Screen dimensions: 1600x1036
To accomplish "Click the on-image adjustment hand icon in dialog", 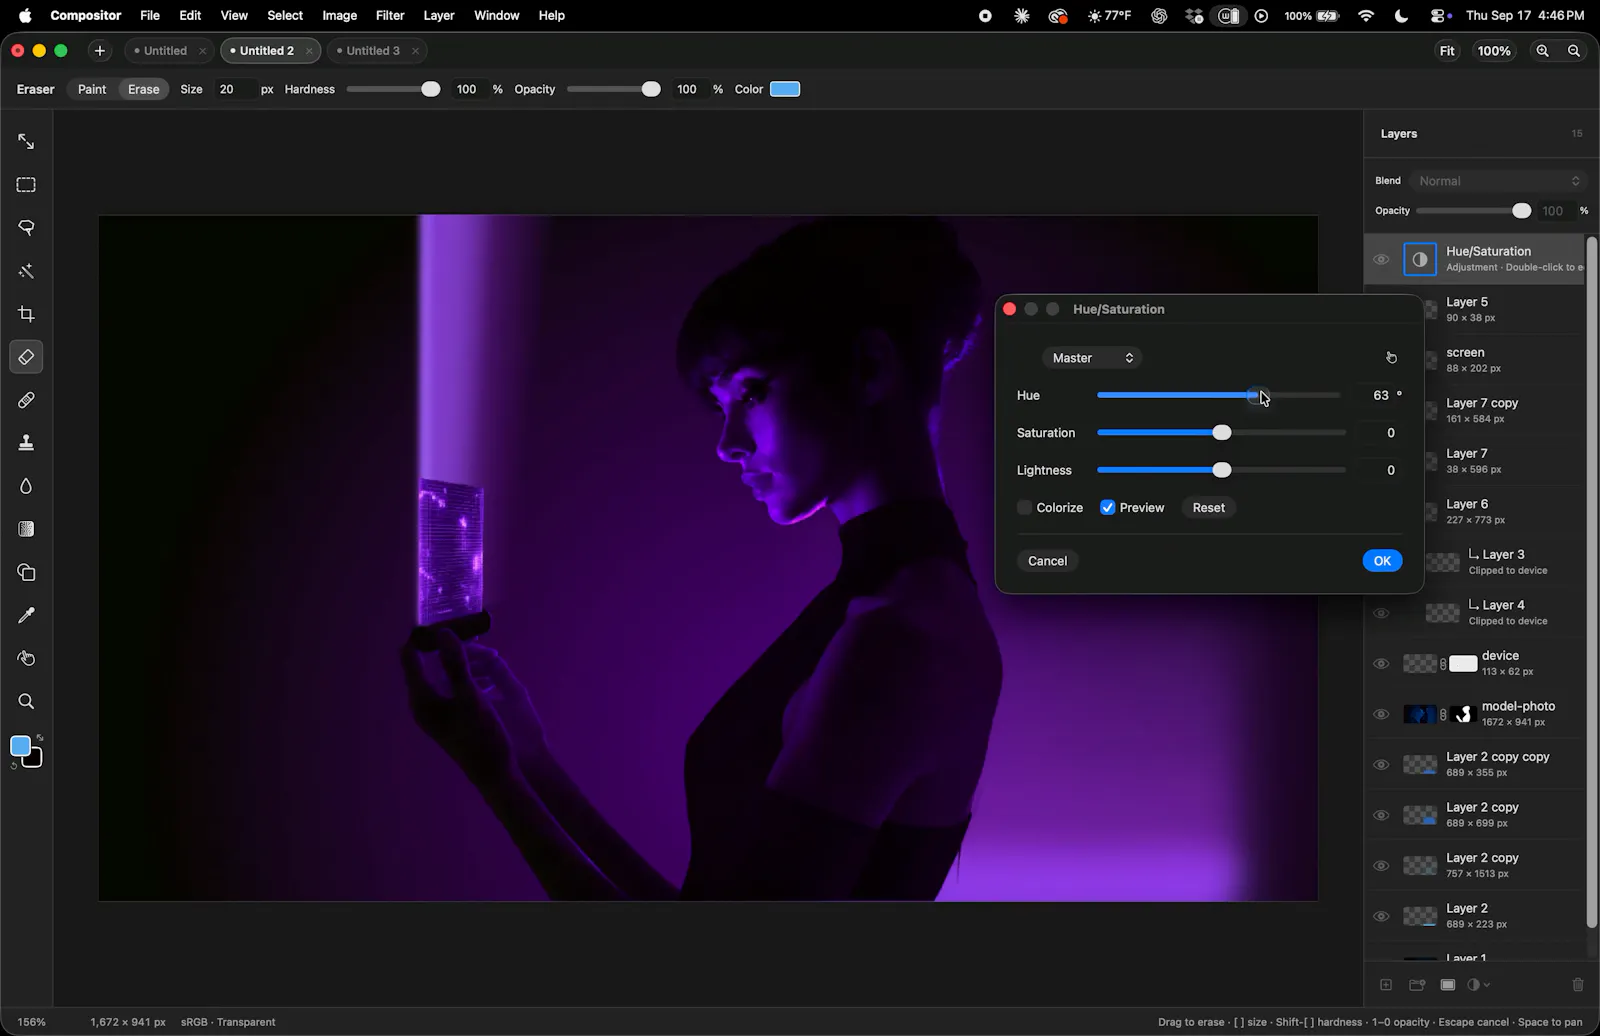I will (x=1391, y=358).
